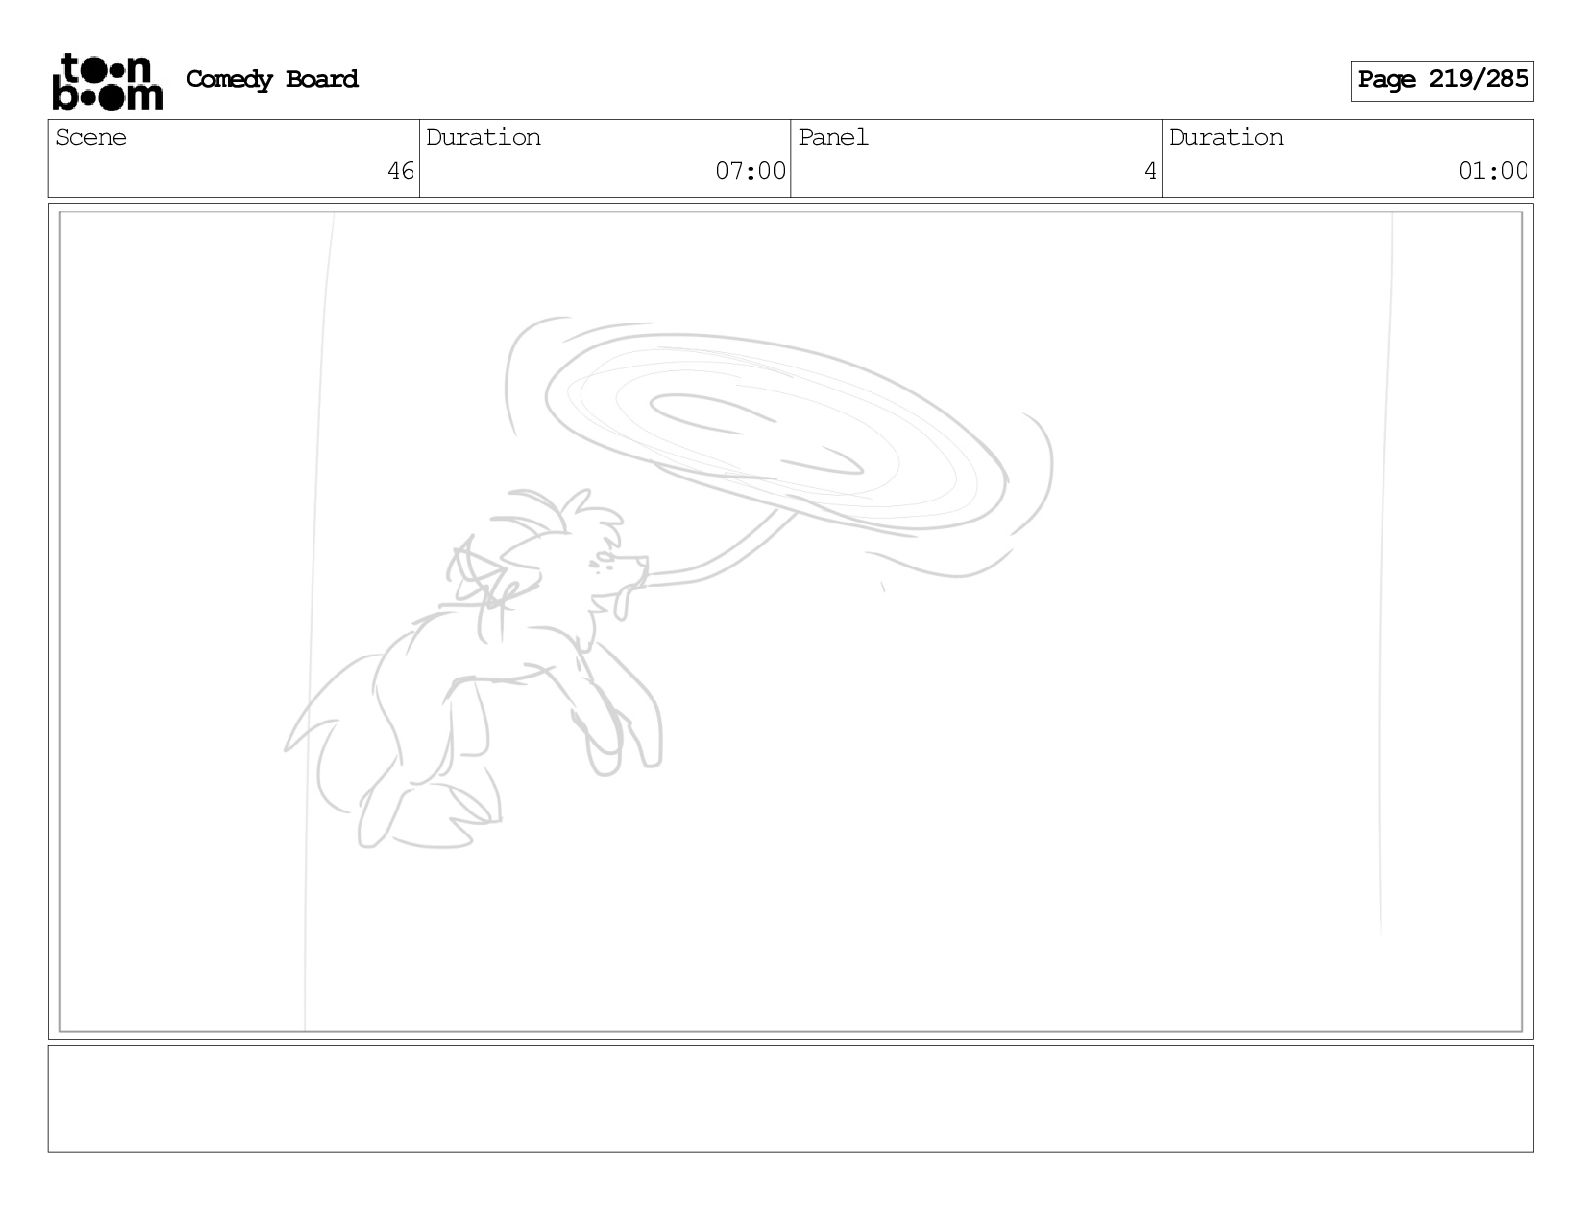Viewport: 1584px width, 1224px height.
Task: Select the 'Comedy Board' title text
Action: tap(272, 79)
